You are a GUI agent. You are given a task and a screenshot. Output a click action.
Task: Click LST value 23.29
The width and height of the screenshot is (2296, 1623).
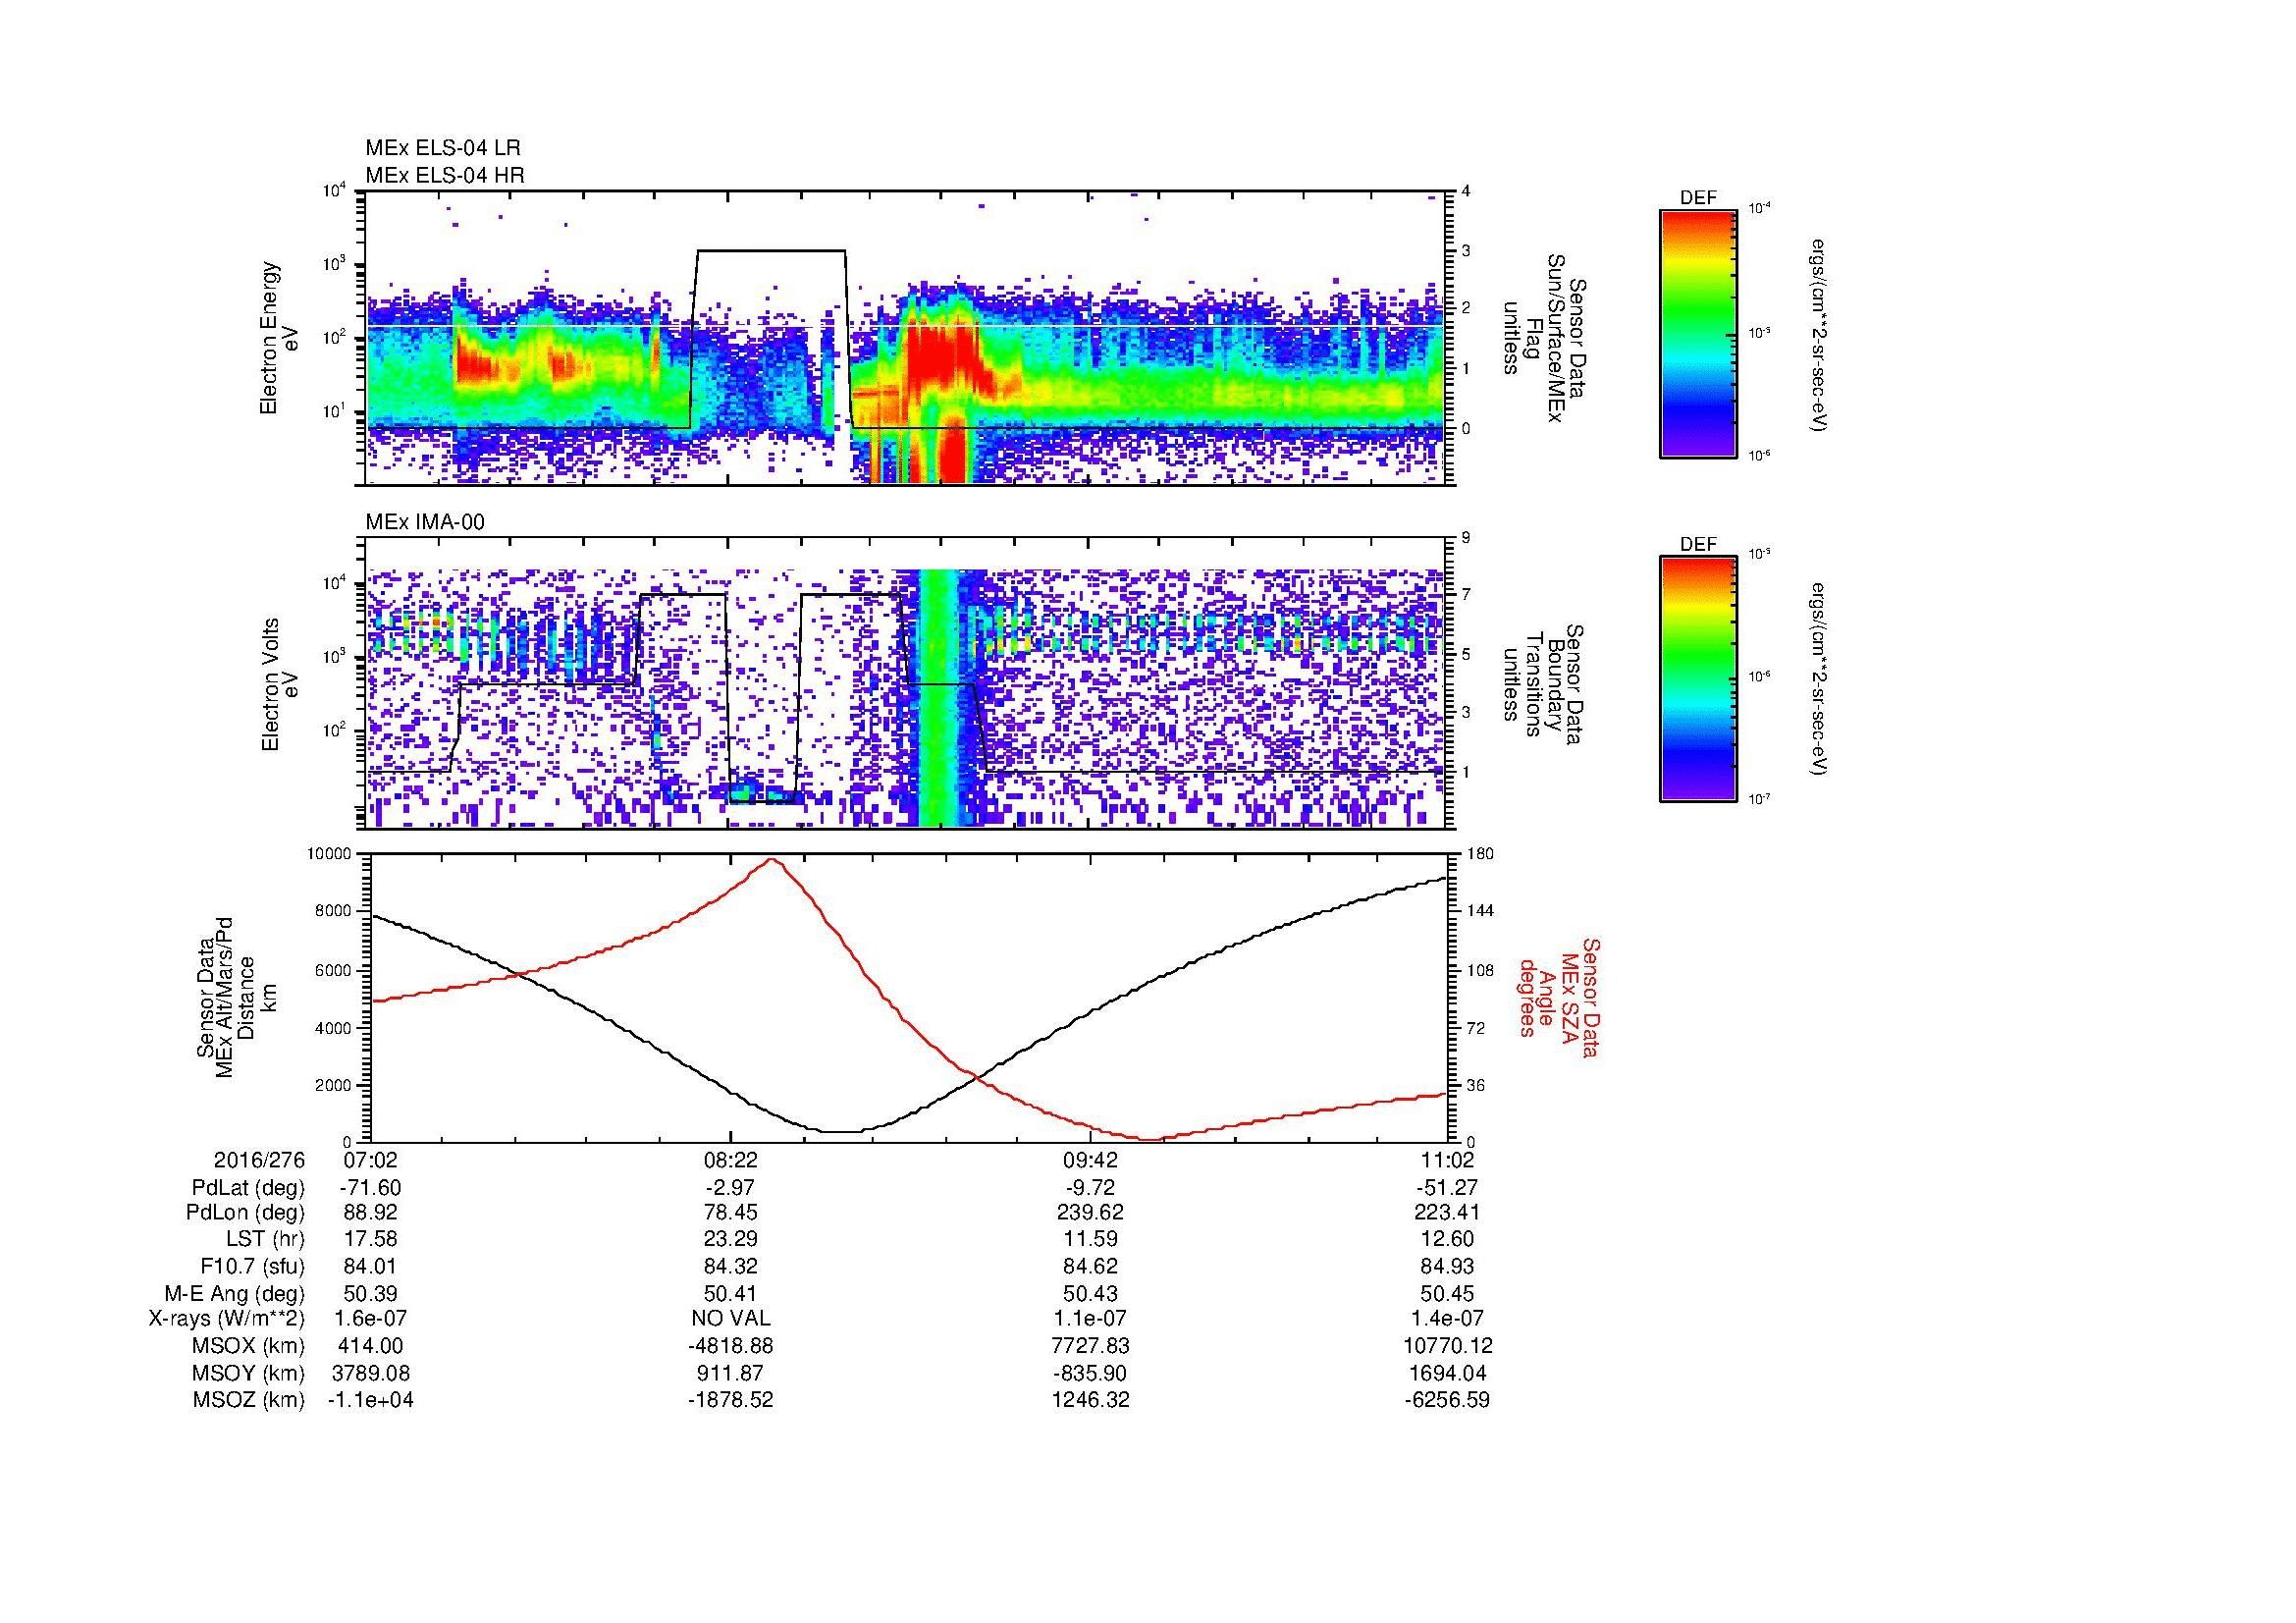(731, 1239)
